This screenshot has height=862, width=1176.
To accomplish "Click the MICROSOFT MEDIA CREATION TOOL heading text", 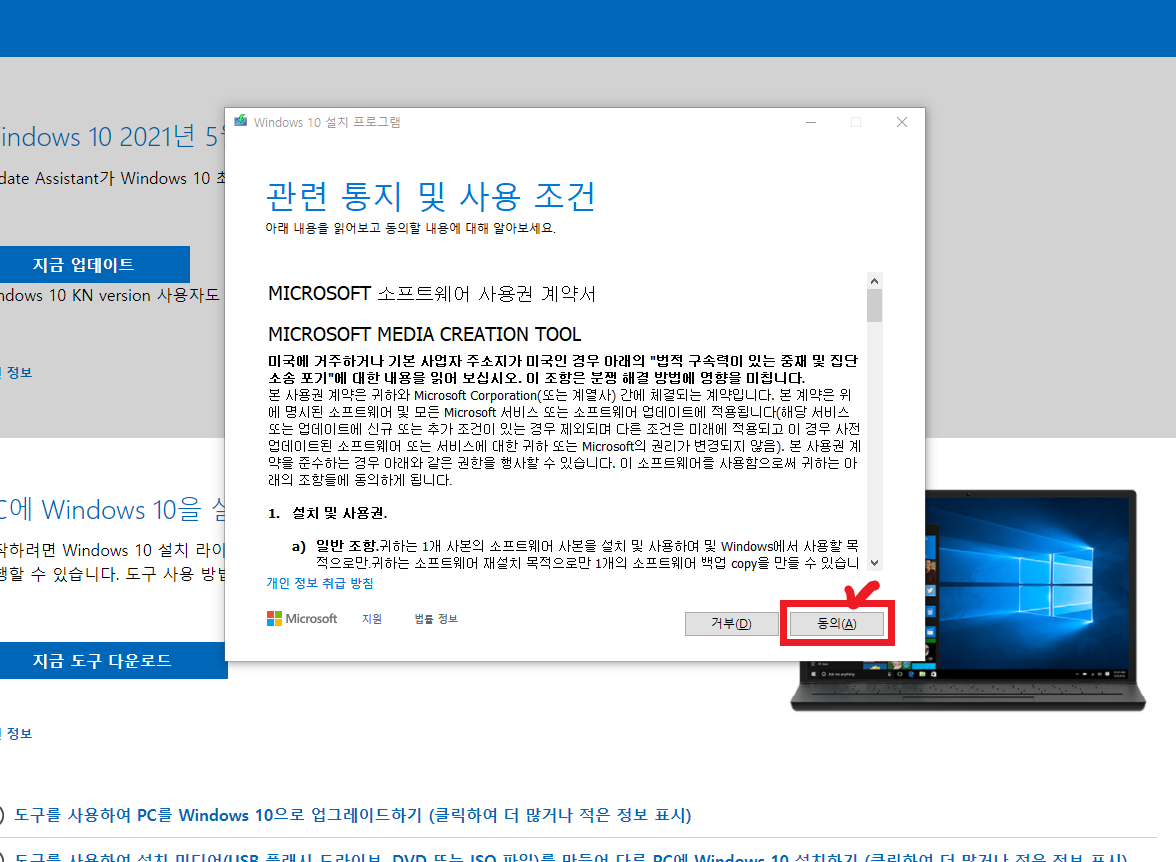I will click(424, 334).
